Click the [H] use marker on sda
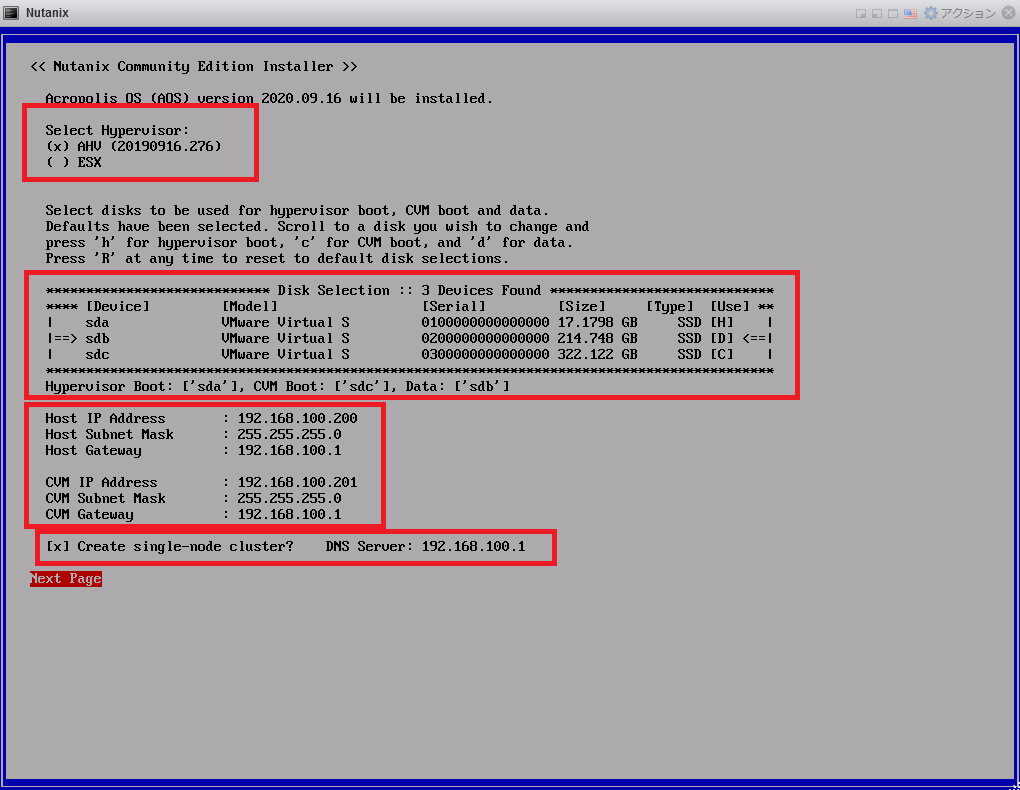This screenshot has height=790, width=1020. [721, 323]
